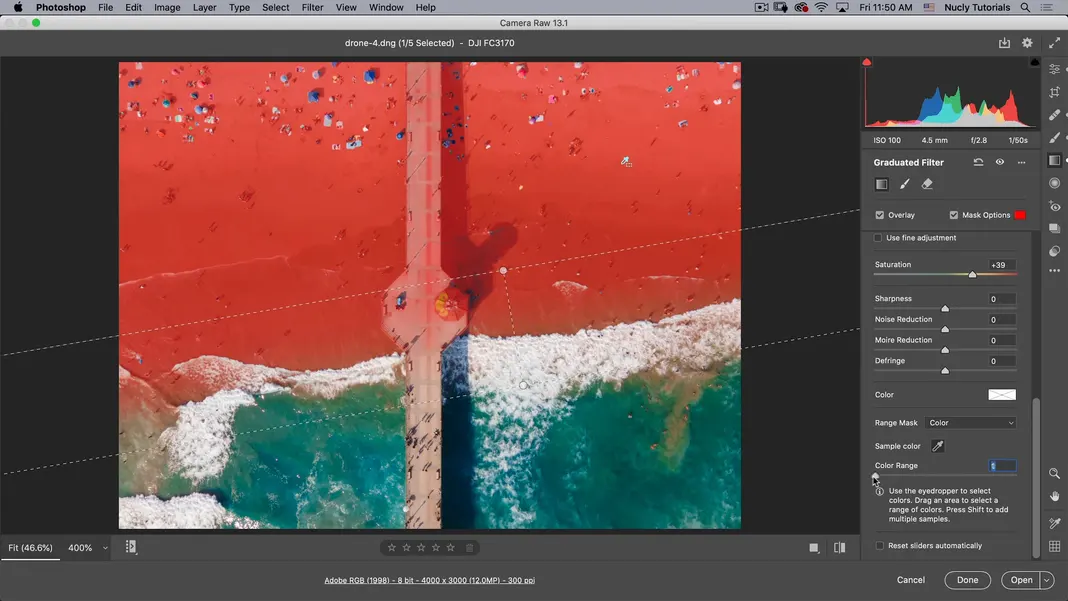Choose eraser remove-from-mask icon
This screenshot has height=601, width=1068.
click(x=927, y=184)
